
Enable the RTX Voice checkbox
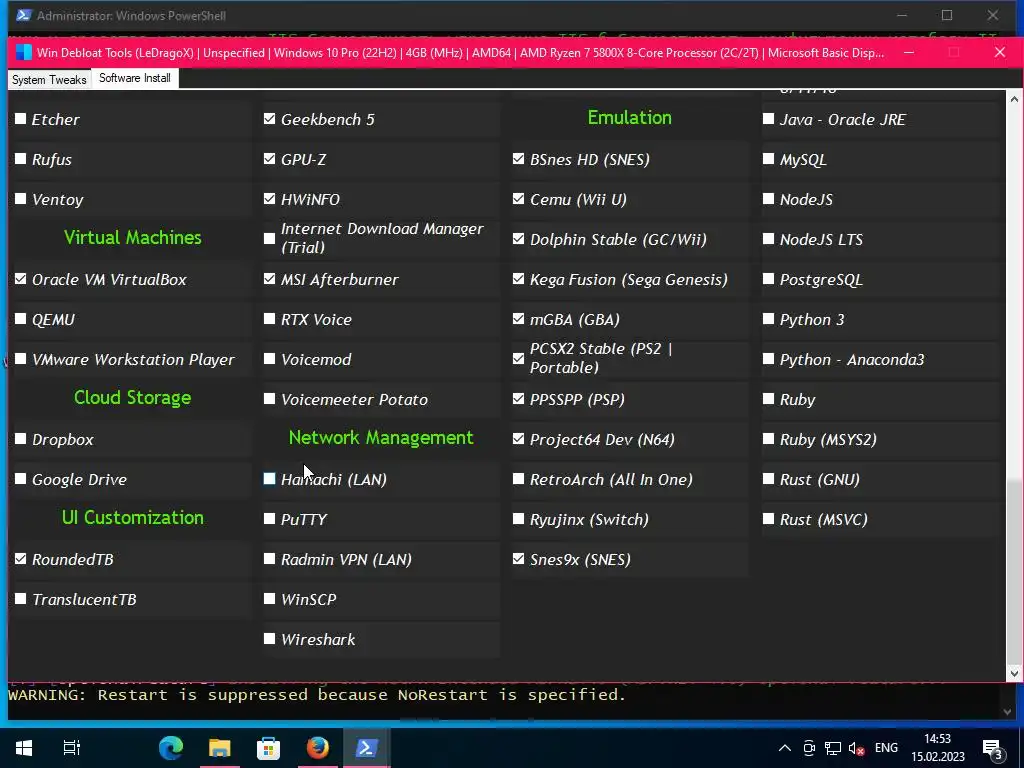click(x=270, y=319)
